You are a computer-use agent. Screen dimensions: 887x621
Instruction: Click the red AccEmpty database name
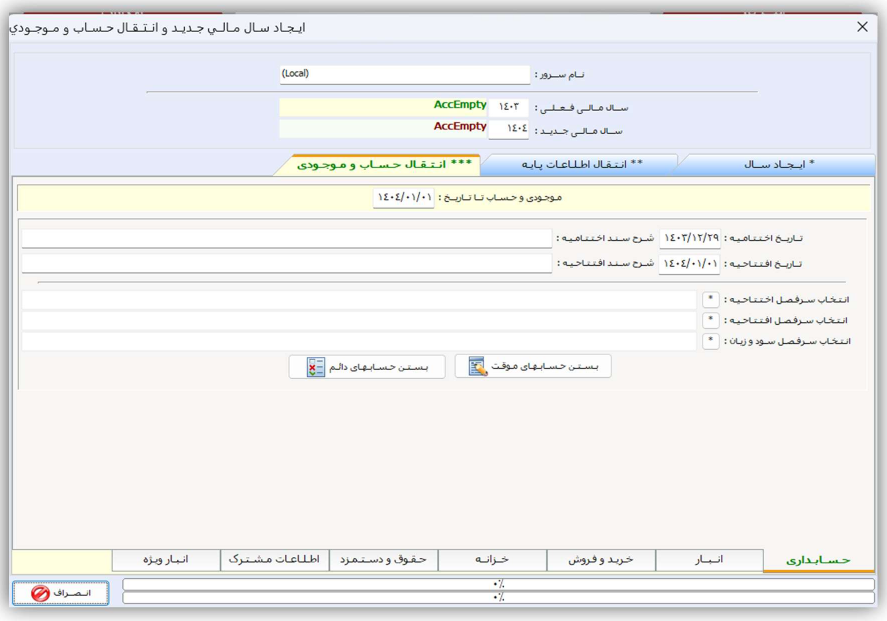pos(460,126)
